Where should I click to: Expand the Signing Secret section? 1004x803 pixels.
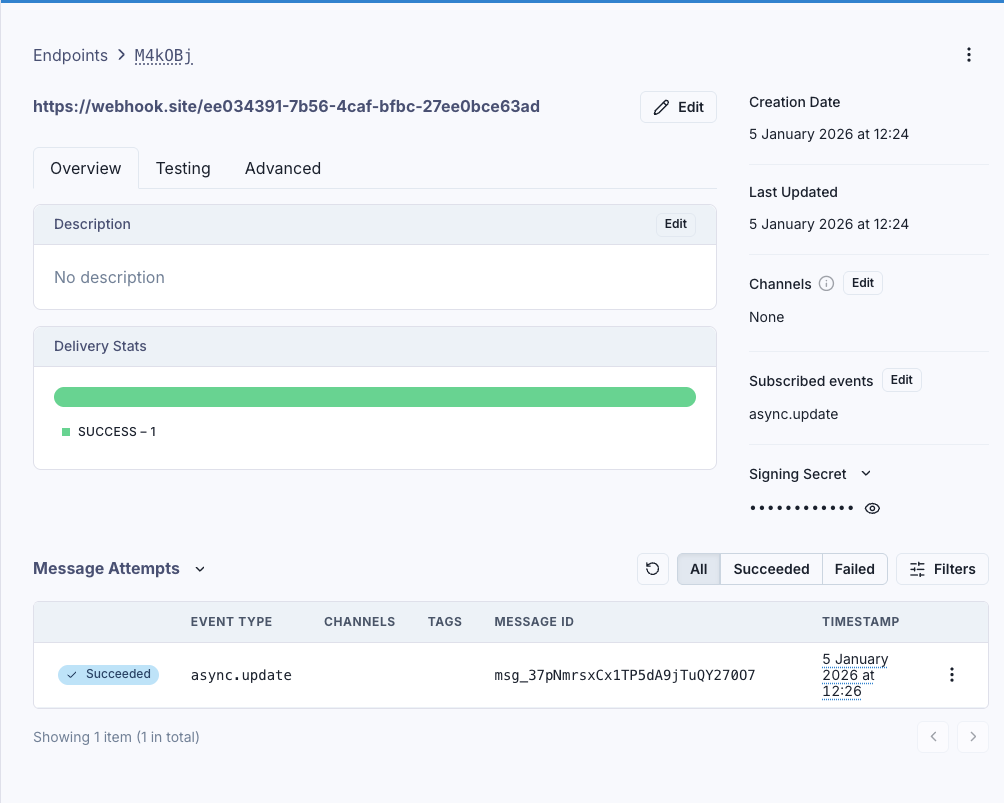coord(864,474)
